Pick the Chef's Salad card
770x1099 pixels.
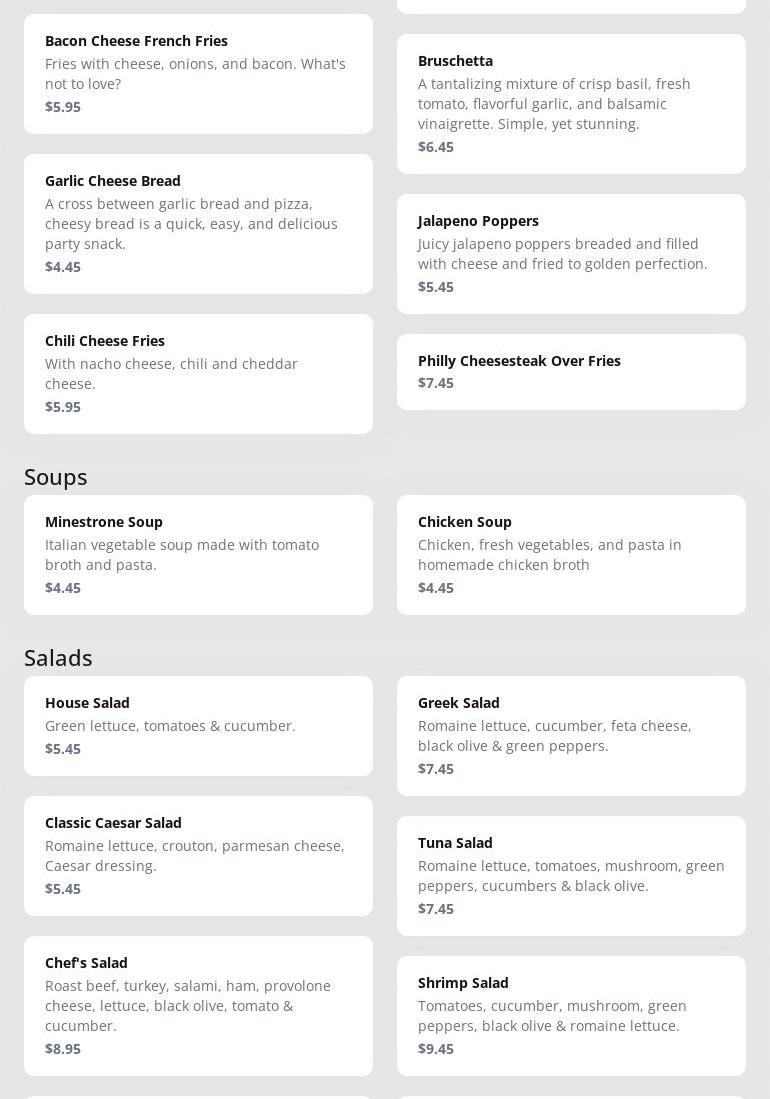coord(198,1005)
